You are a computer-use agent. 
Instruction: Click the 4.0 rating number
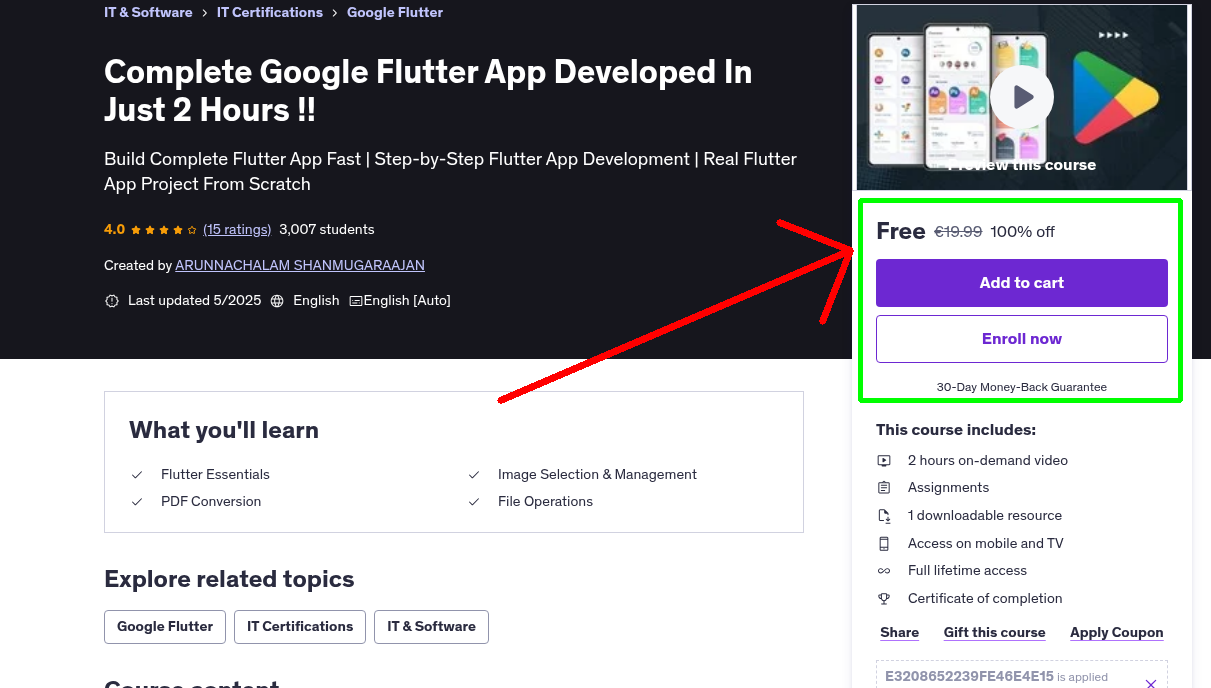(114, 229)
